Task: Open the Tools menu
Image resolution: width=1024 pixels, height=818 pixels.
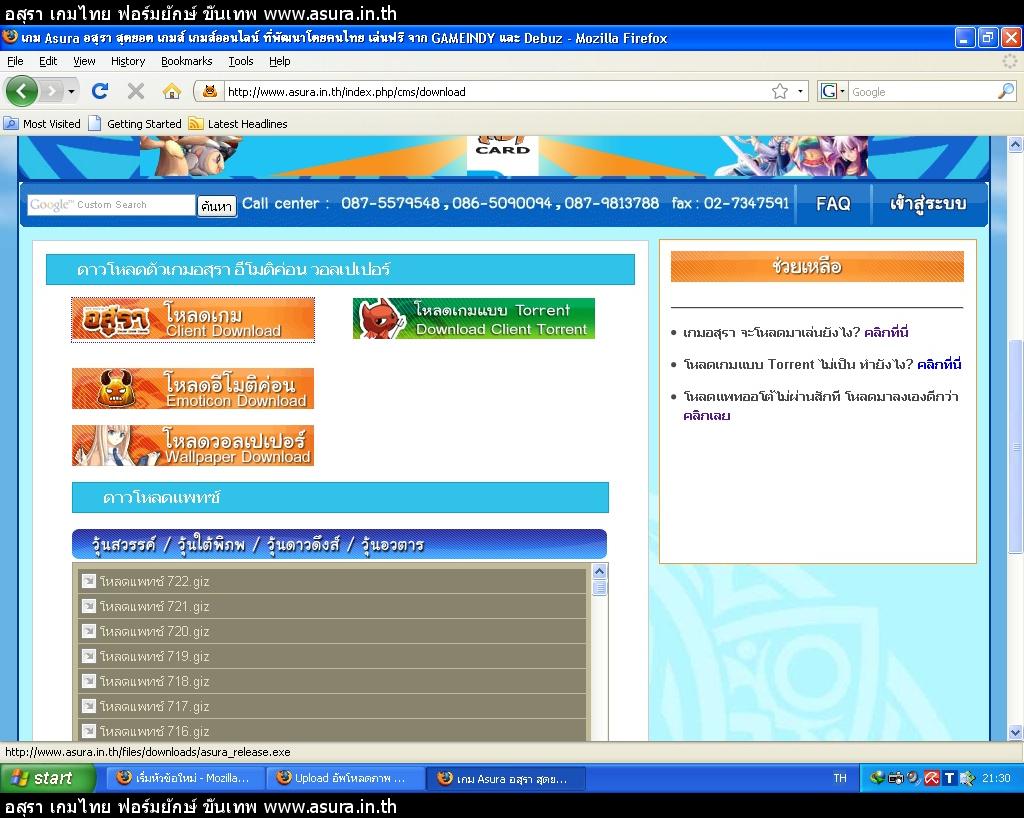Action: 240,61
